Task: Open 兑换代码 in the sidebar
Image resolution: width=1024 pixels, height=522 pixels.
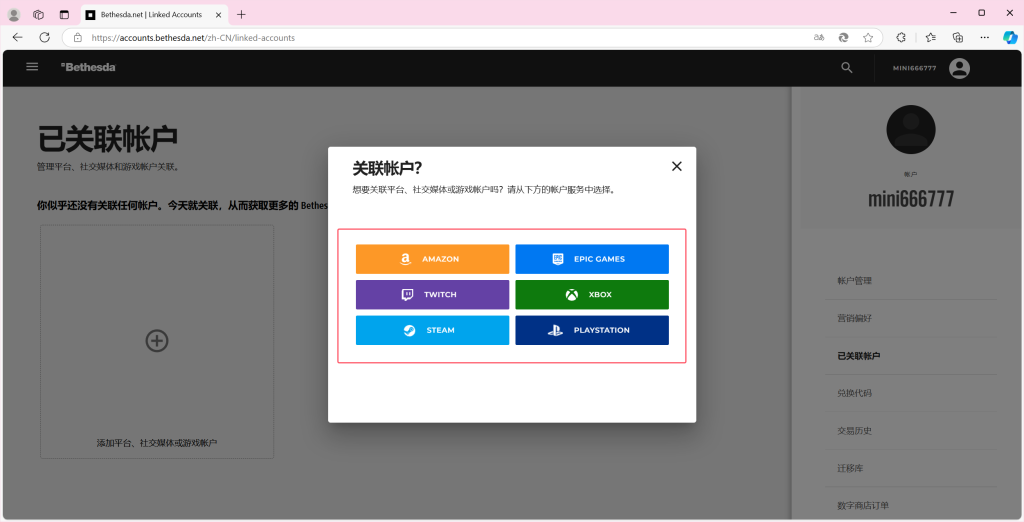Action: coord(854,393)
